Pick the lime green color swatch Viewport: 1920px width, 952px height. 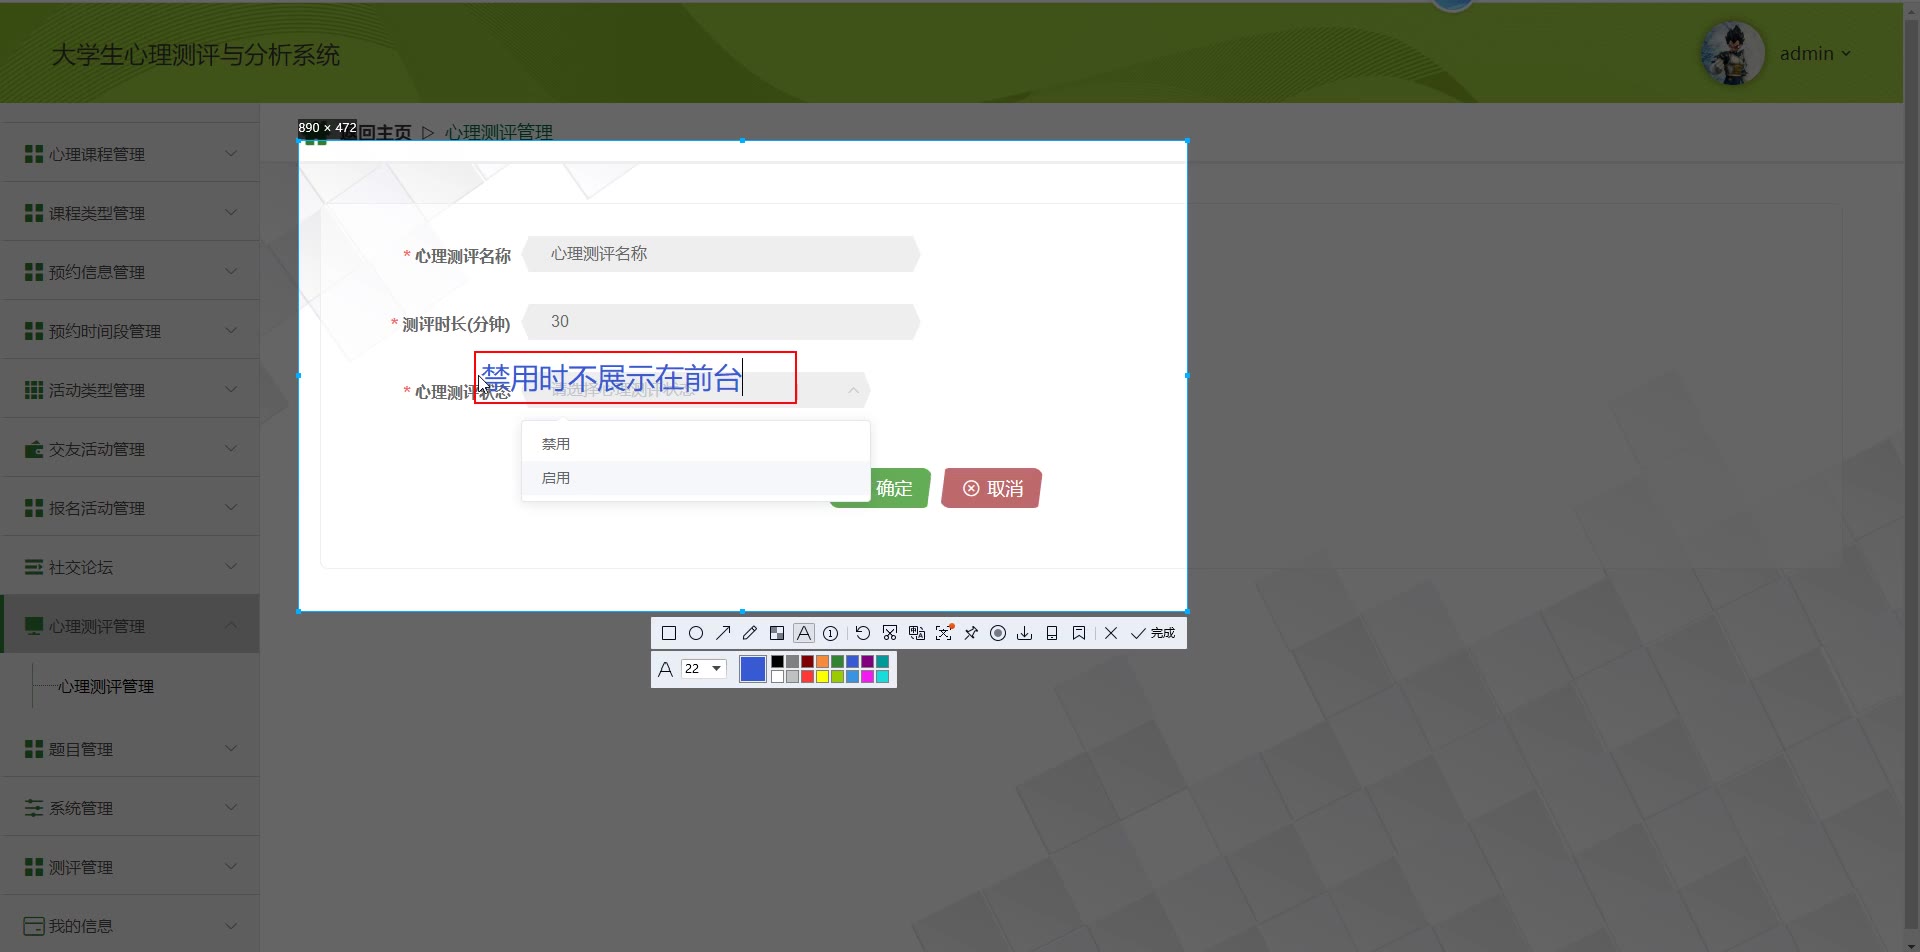pyautogui.click(x=837, y=677)
